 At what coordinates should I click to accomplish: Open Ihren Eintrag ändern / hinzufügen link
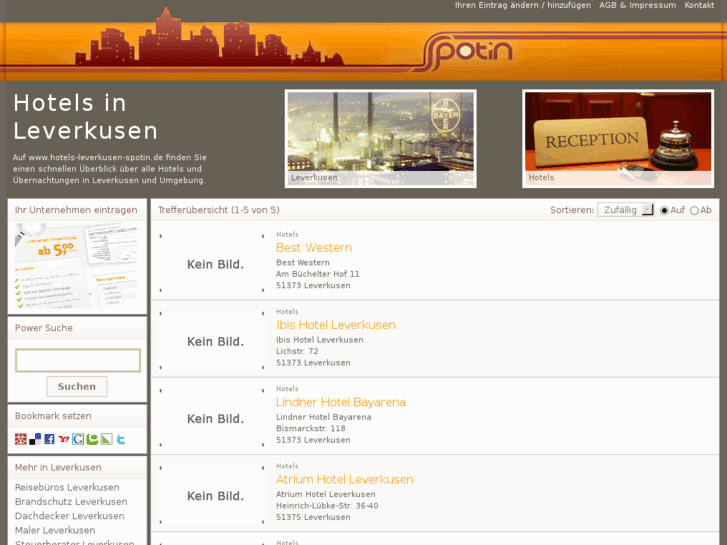tap(523, 5)
